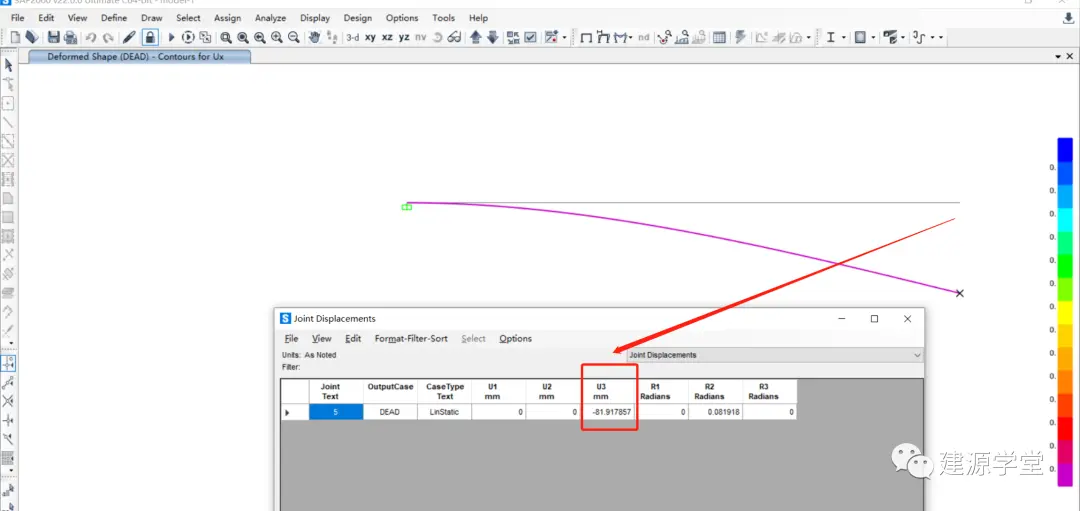Viewport: 1080px width, 511px height.
Task: Switch to 3-d view
Action: point(353,38)
